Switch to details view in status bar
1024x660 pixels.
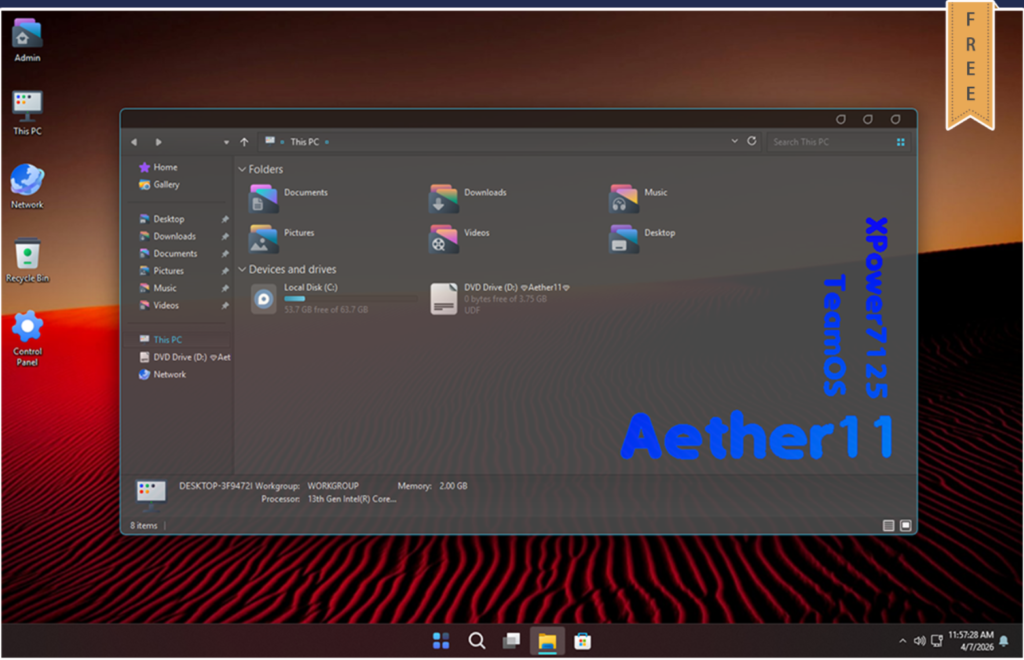(x=888, y=525)
